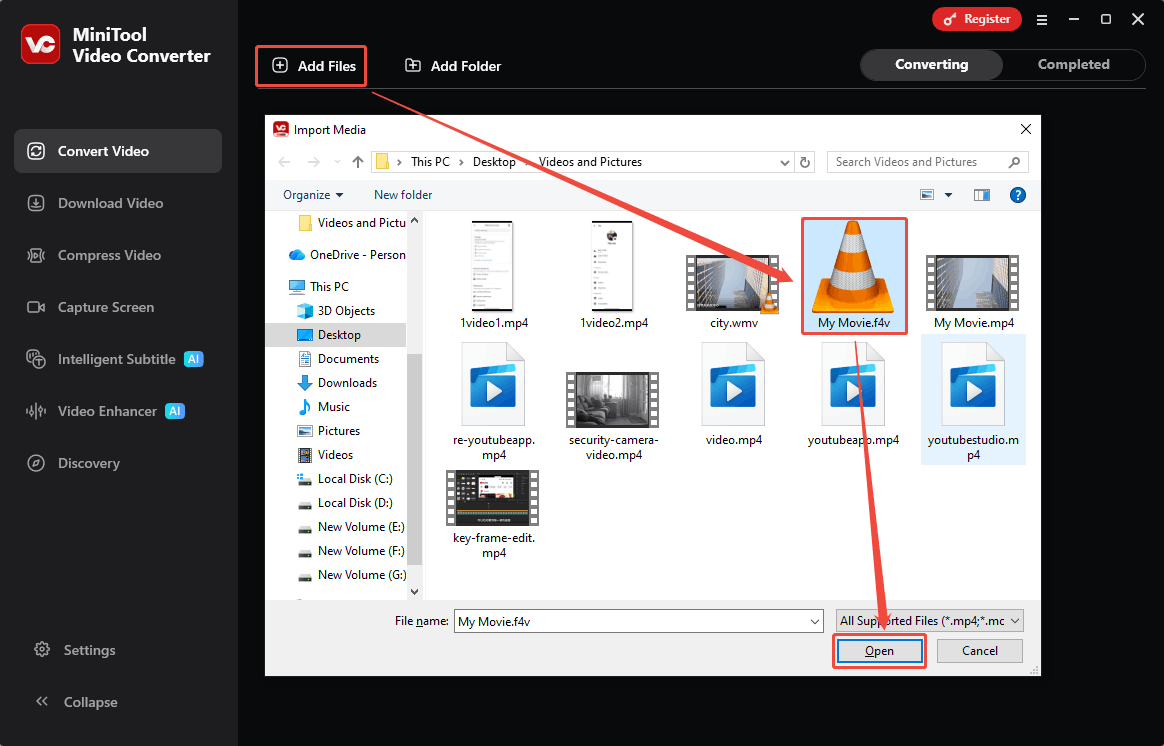Change the file view layout icon
The width and height of the screenshot is (1164, 746).
pos(926,195)
